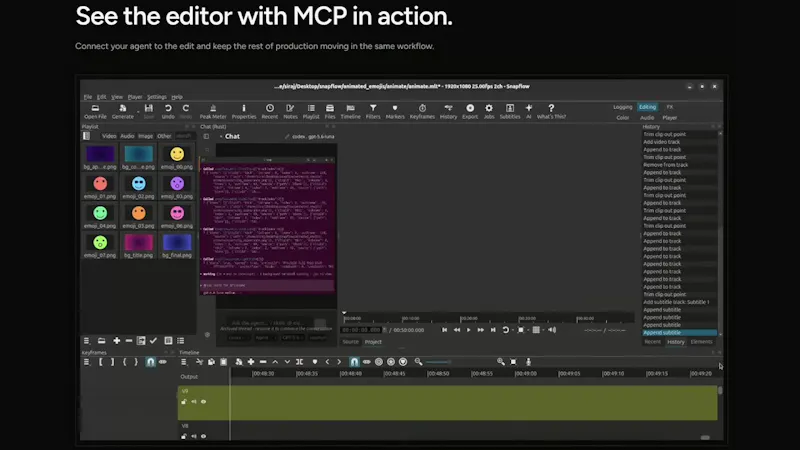Hide track V9 with eye icon
Screen dimensions: 800x450
coord(204,402)
